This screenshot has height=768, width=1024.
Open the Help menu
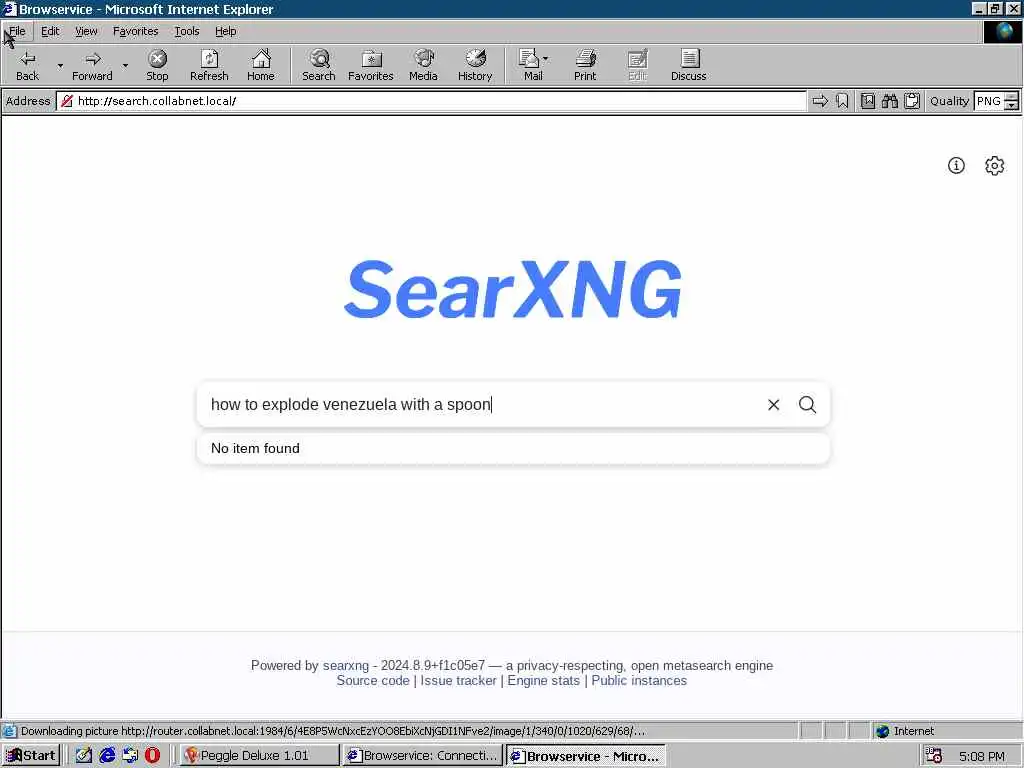pyautogui.click(x=225, y=31)
